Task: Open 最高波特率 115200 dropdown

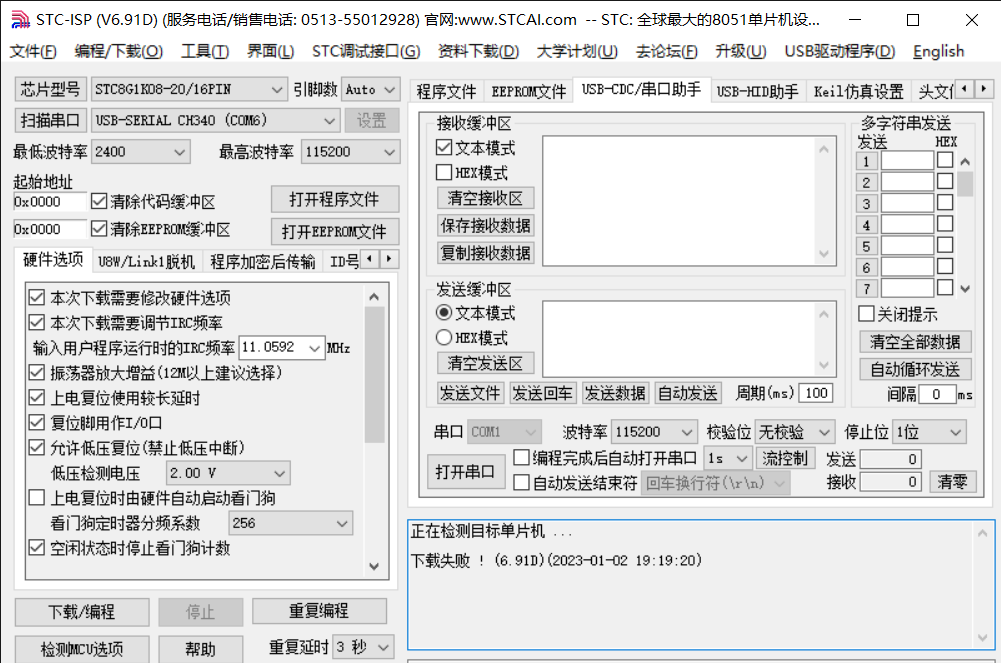Action: click(x=350, y=152)
